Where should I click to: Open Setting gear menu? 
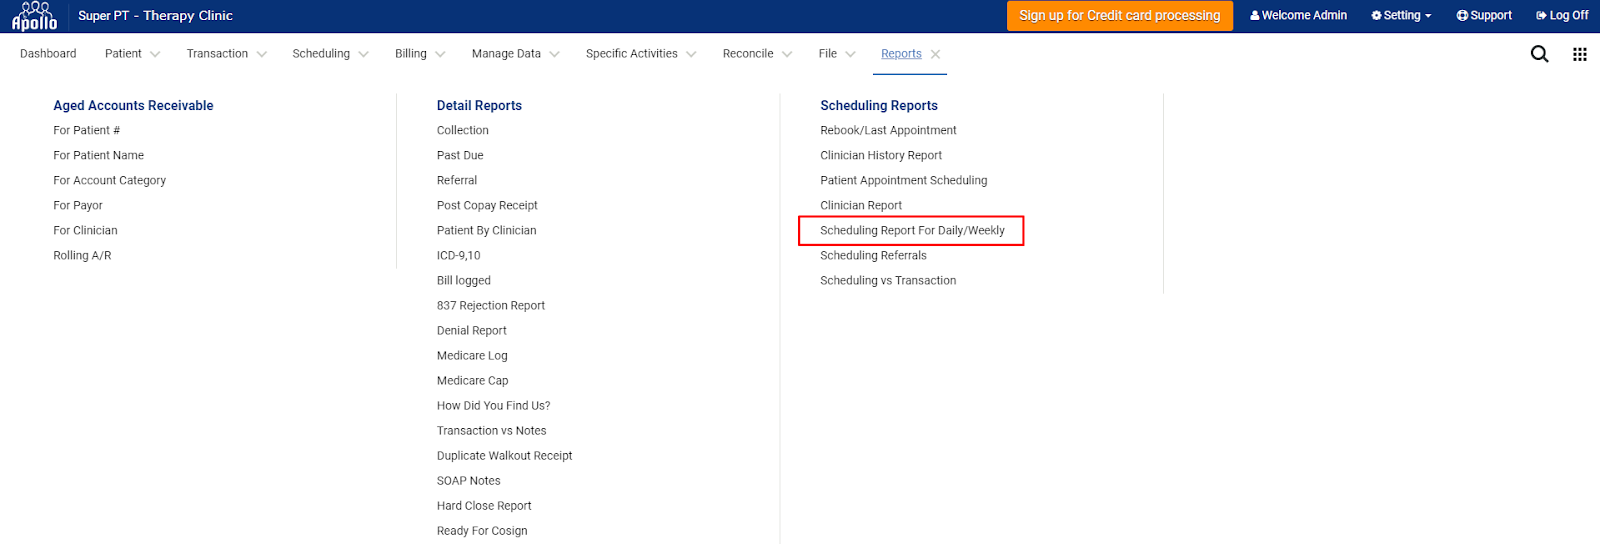pyautogui.click(x=1402, y=15)
